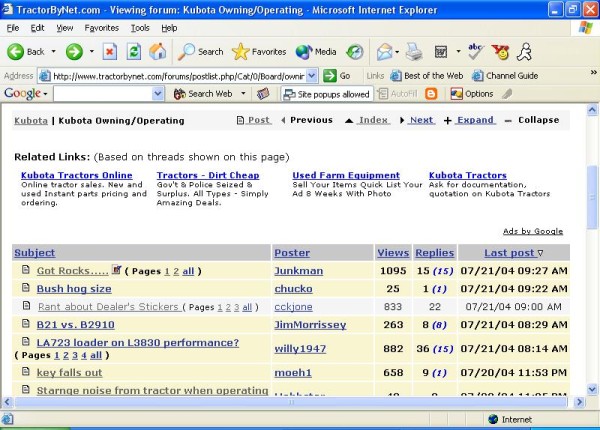Viewport: 600px width, 430px height.
Task: Open the Media toolbar button
Action: 316,52
